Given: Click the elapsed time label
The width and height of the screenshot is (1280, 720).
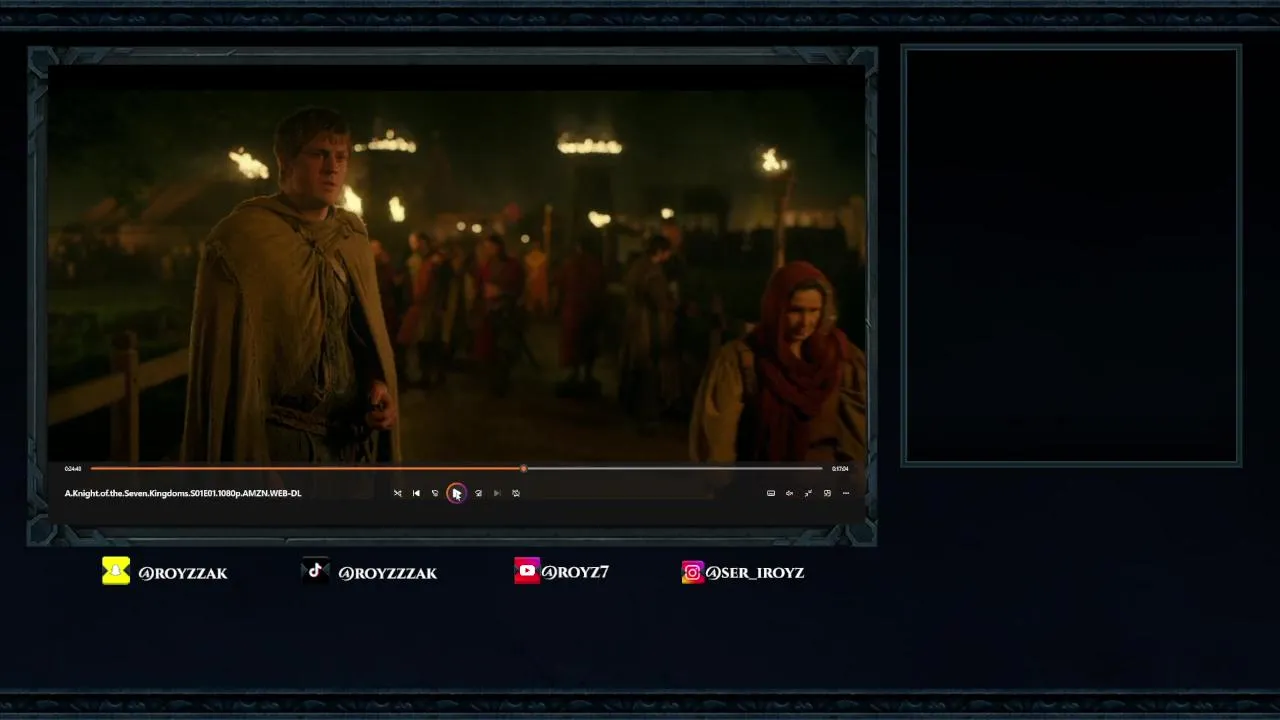Looking at the screenshot, I should [x=73, y=468].
